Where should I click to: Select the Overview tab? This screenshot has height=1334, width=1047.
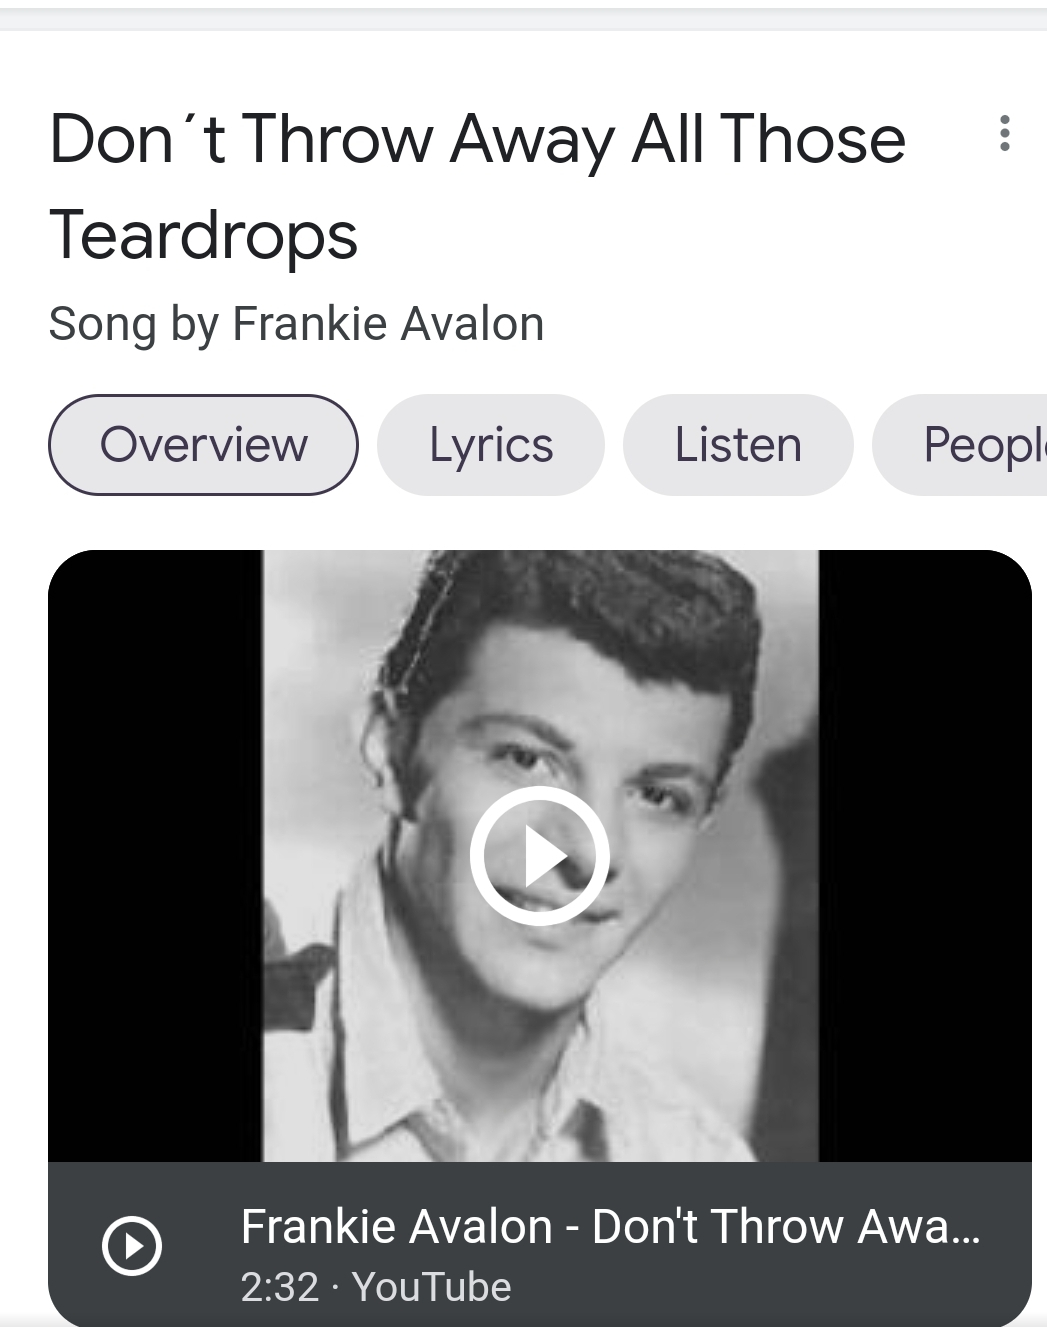point(203,445)
